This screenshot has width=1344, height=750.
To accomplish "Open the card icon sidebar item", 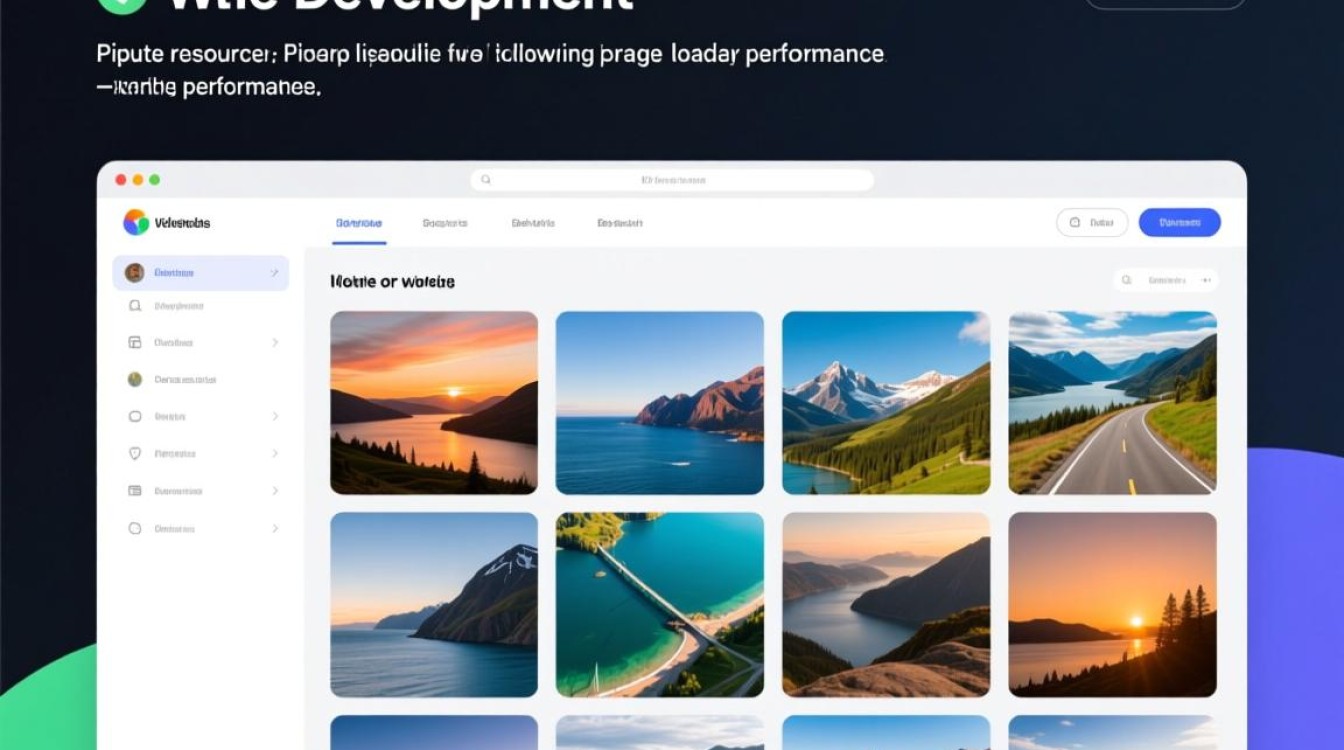I will tap(135, 491).
